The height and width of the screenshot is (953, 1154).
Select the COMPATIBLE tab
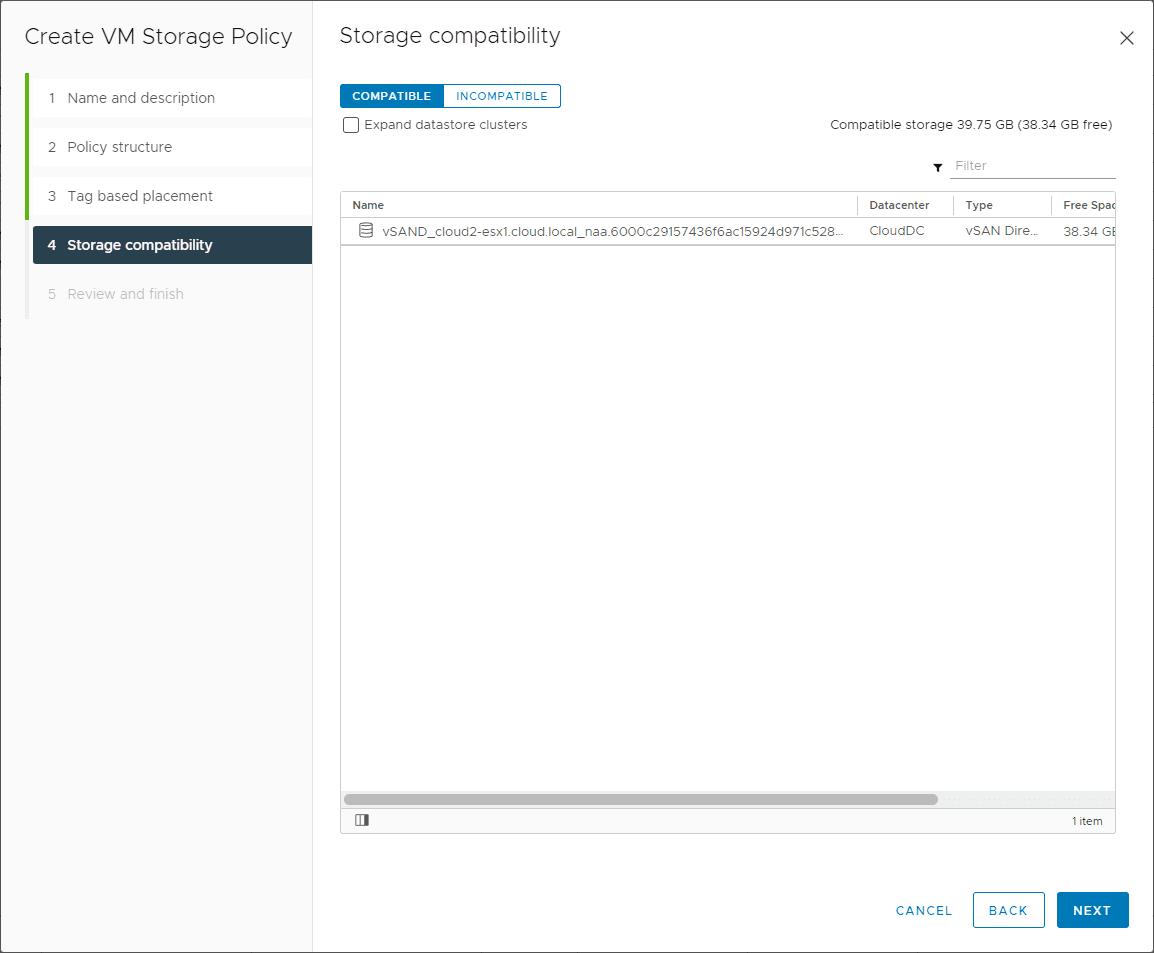(x=391, y=96)
